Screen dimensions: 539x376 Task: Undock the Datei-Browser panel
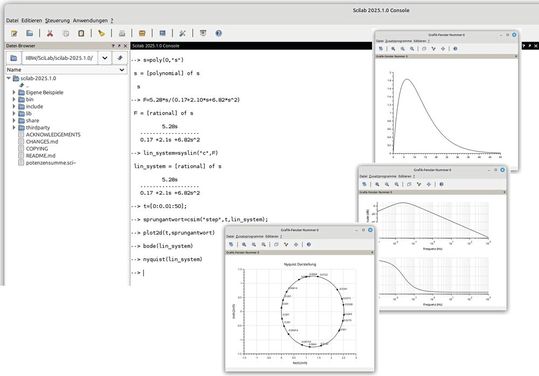pyautogui.click(x=119, y=46)
